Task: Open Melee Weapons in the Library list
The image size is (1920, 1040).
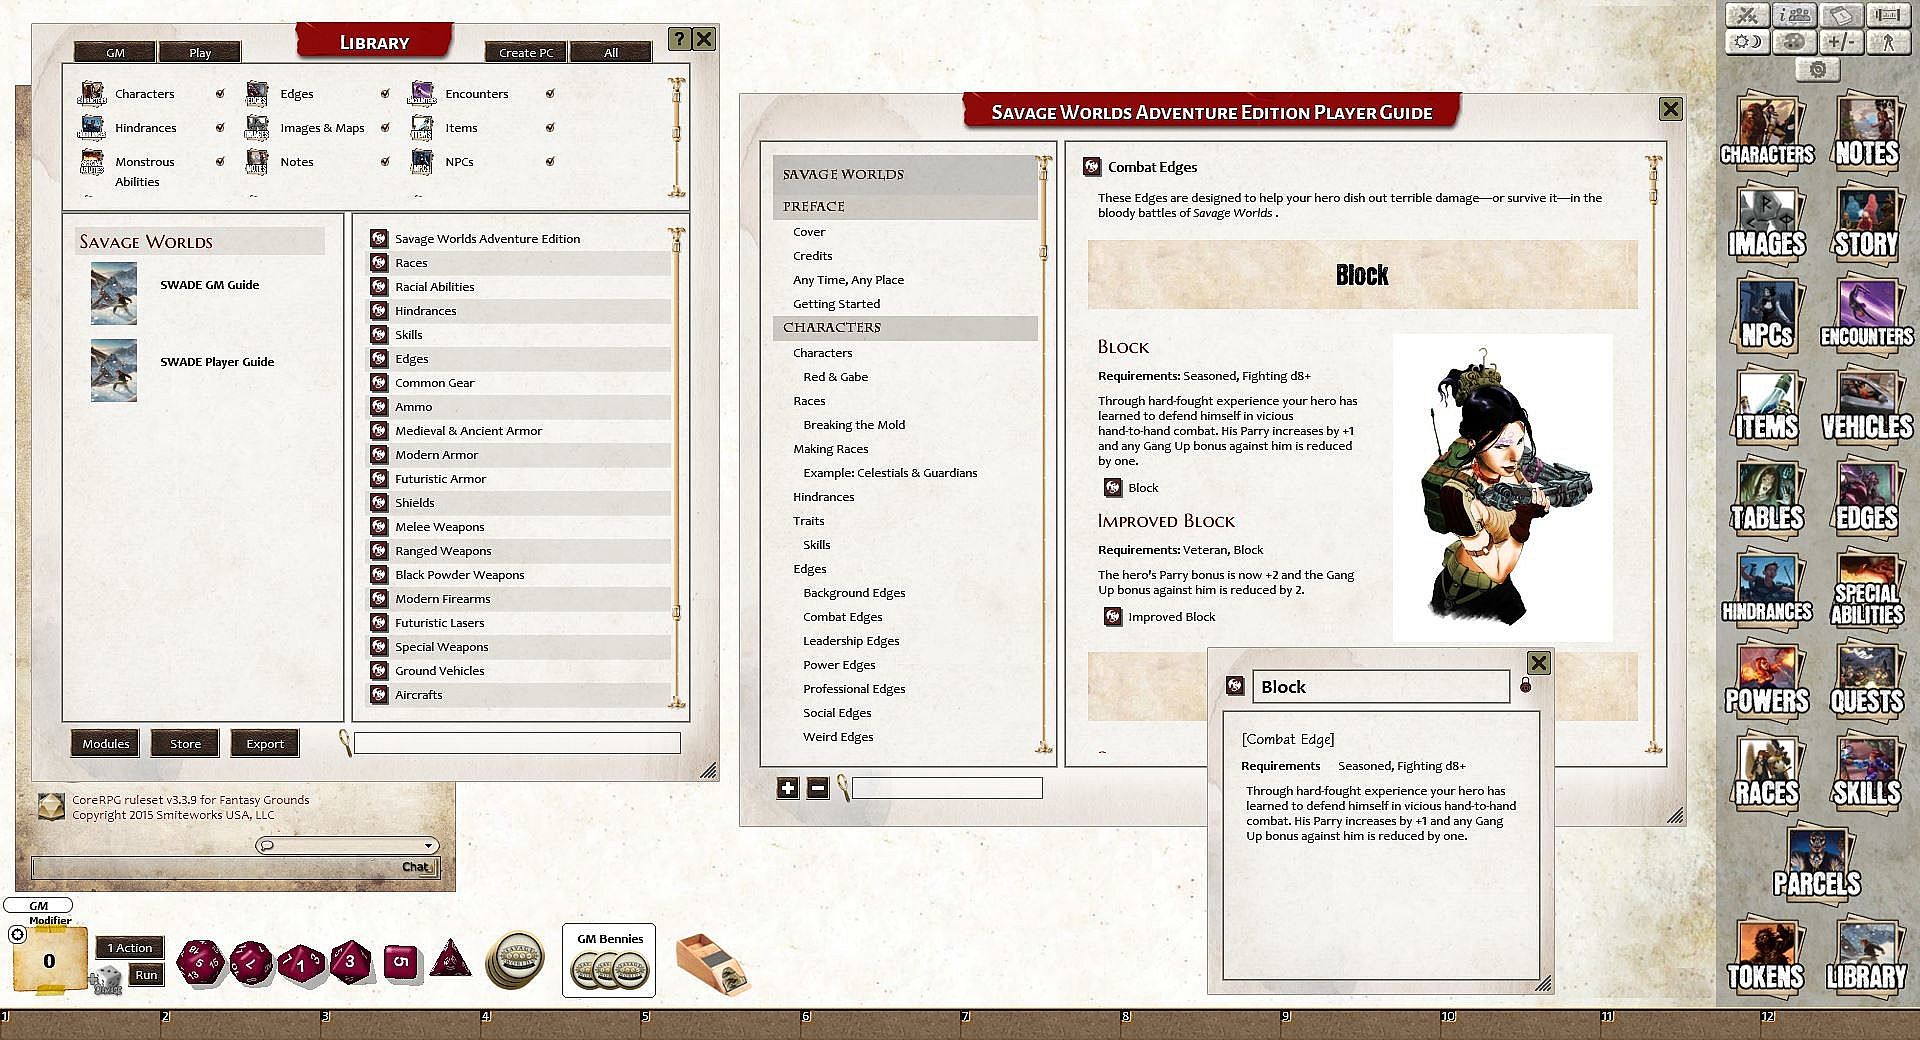Action: (439, 527)
